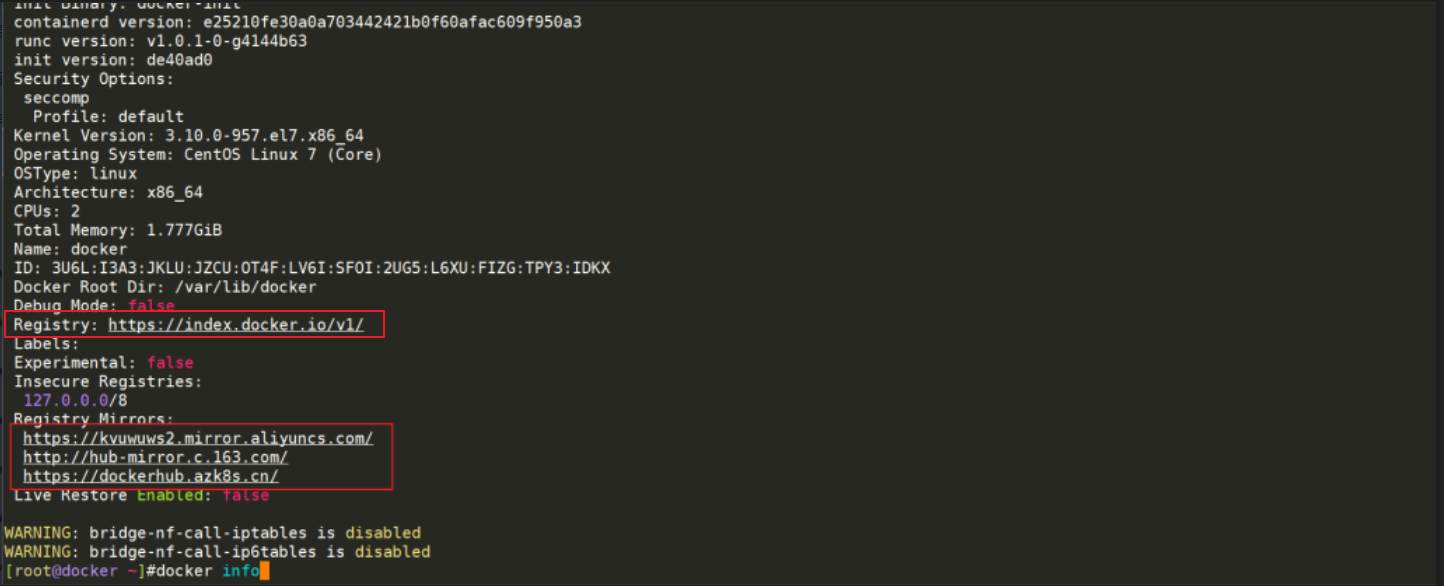Click the bridge-nf-call-iptables warning line
The width and height of the screenshot is (1444, 586).
tap(213, 532)
